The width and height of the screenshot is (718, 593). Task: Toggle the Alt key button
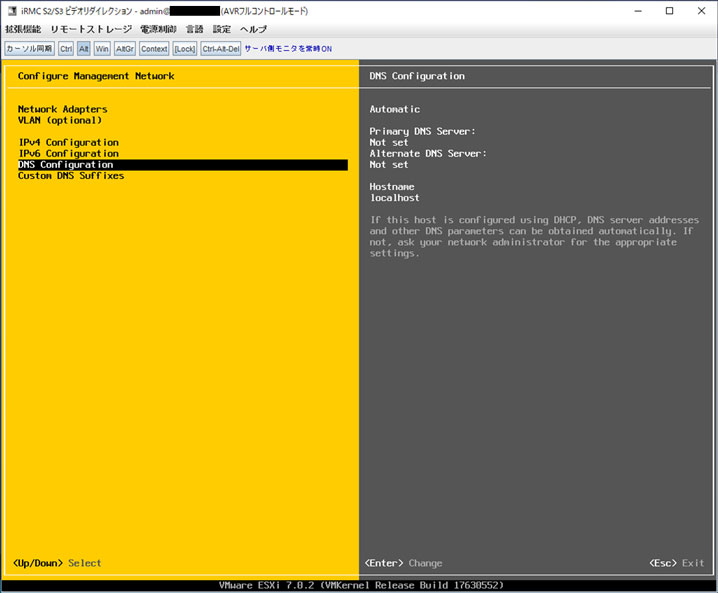[83, 49]
